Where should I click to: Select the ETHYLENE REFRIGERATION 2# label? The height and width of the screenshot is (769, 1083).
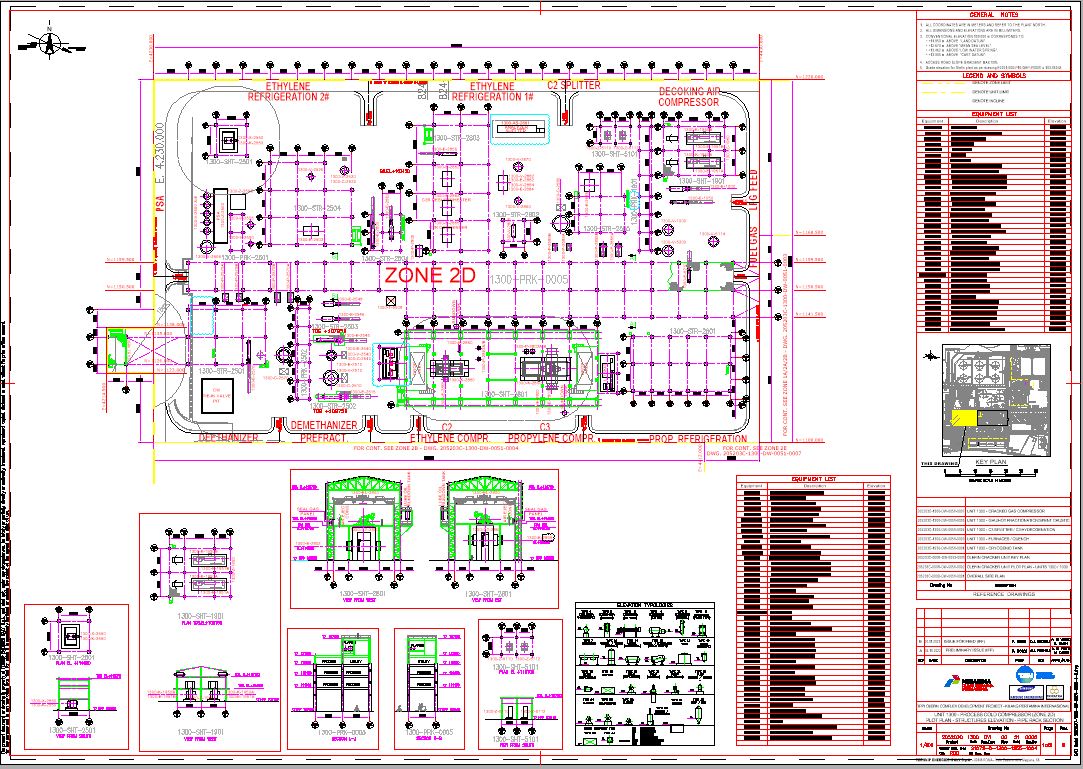pyautogui.click(x=289, y=92)
